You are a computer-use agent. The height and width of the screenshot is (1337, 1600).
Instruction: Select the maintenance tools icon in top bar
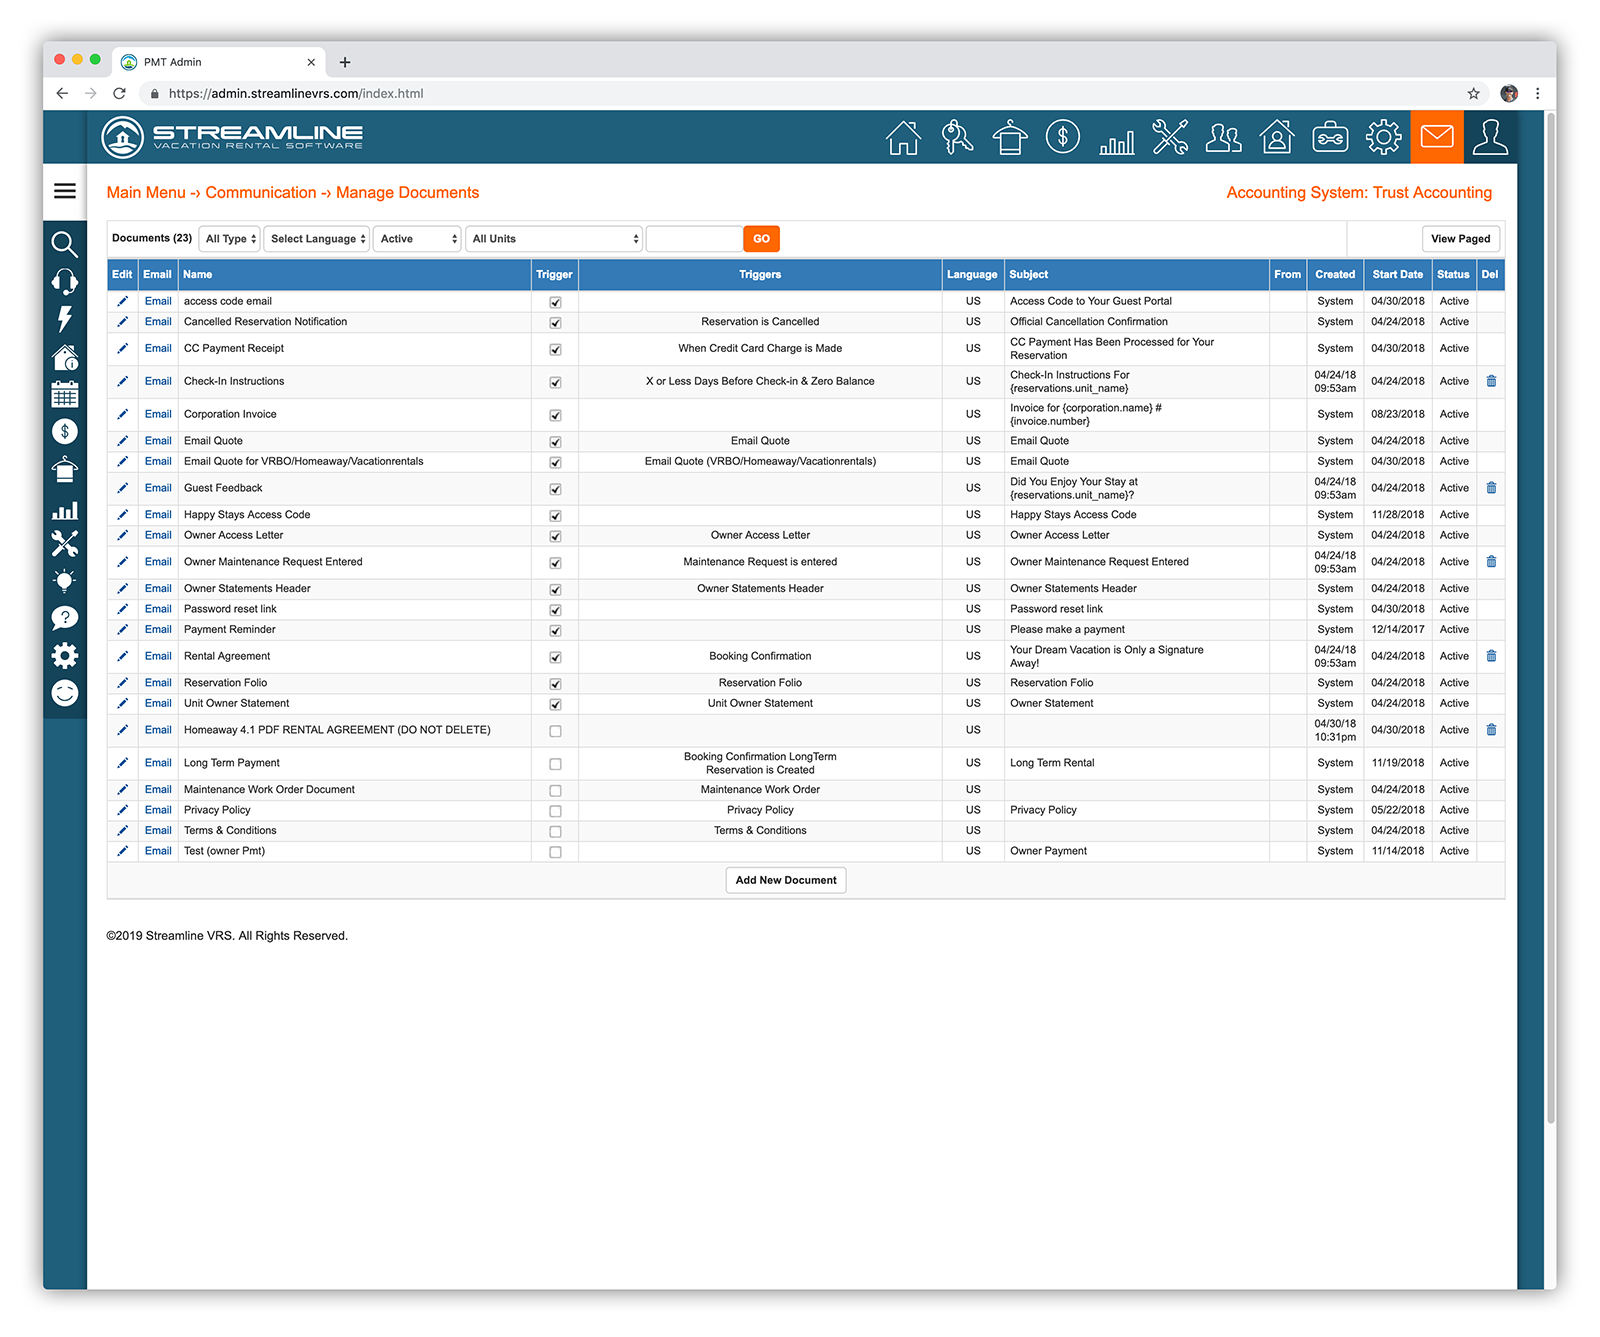pos(1170,137)
